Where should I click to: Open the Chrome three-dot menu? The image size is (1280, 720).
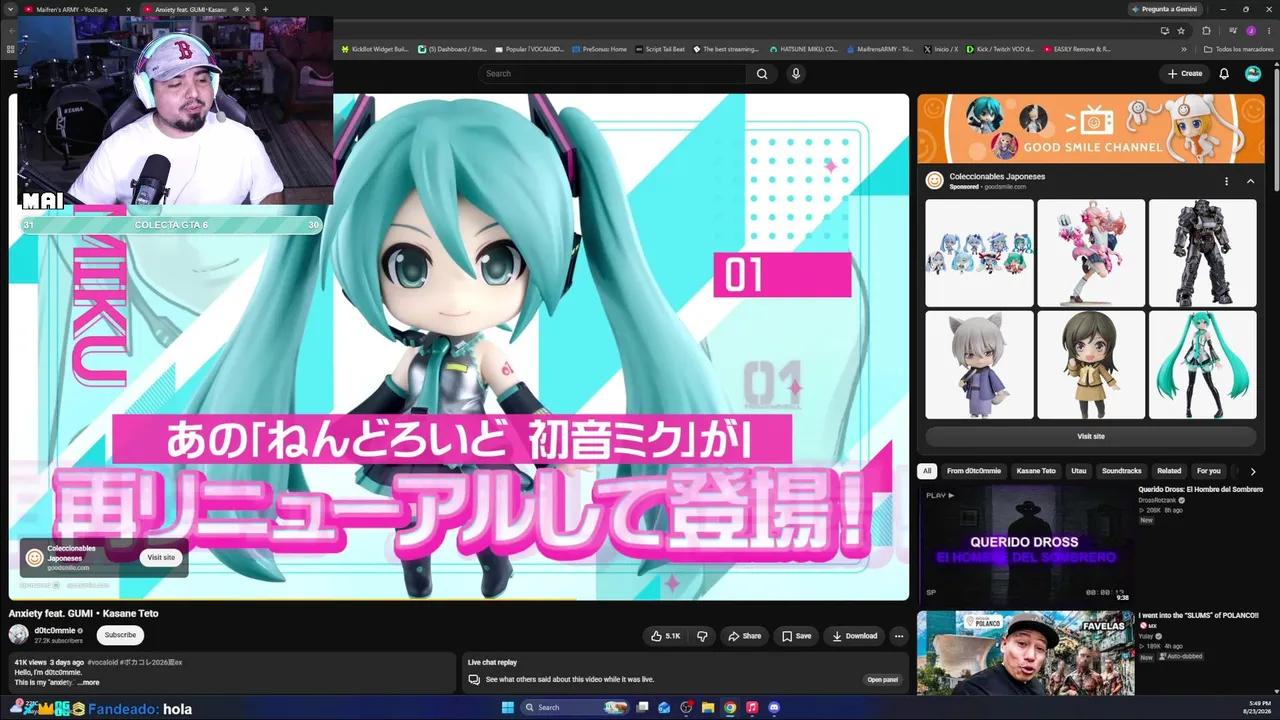point(1267,31)
